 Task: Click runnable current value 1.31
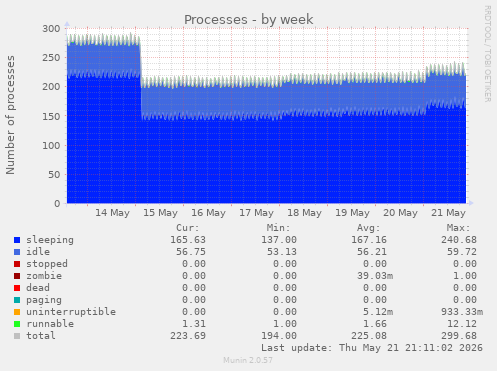tap(194, 324)
